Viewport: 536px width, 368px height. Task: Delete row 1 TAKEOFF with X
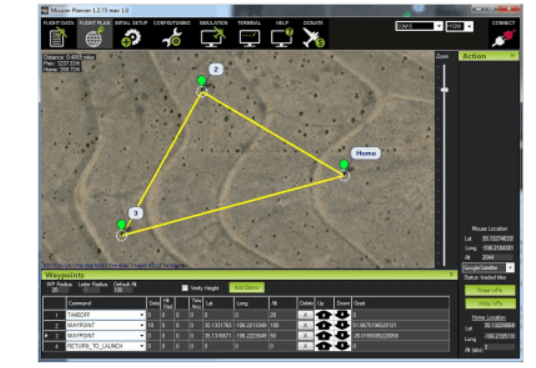(x=305, y=315)
